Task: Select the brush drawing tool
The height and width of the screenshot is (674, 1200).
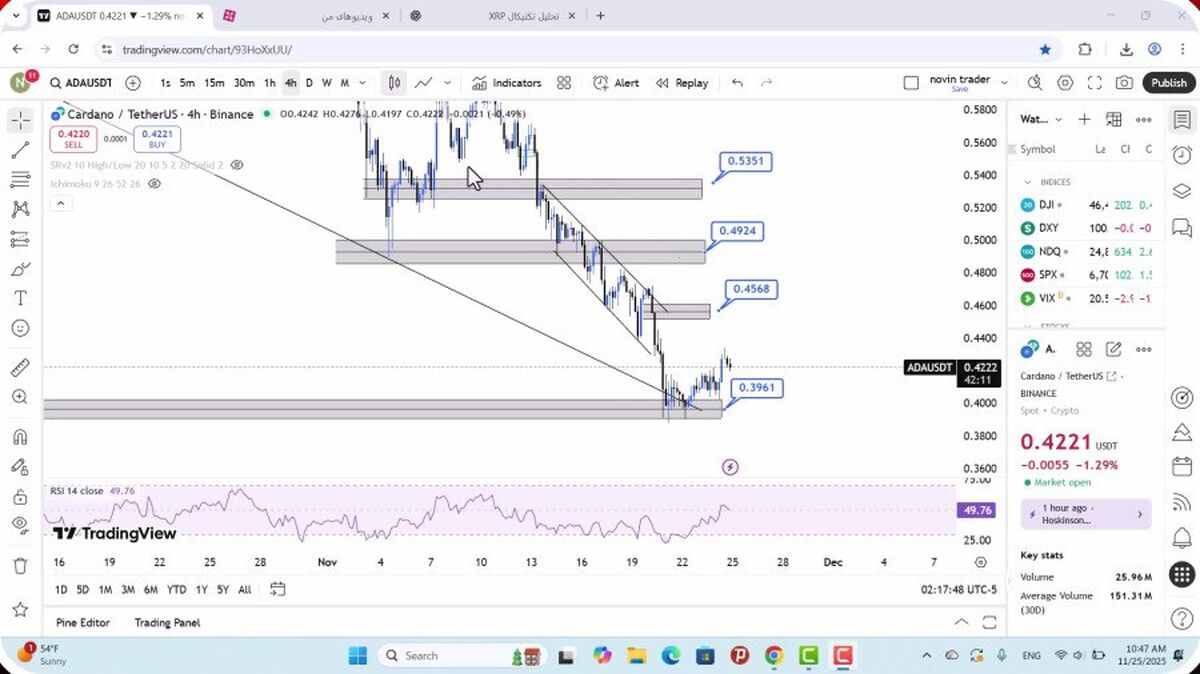Action: point(20,269)
